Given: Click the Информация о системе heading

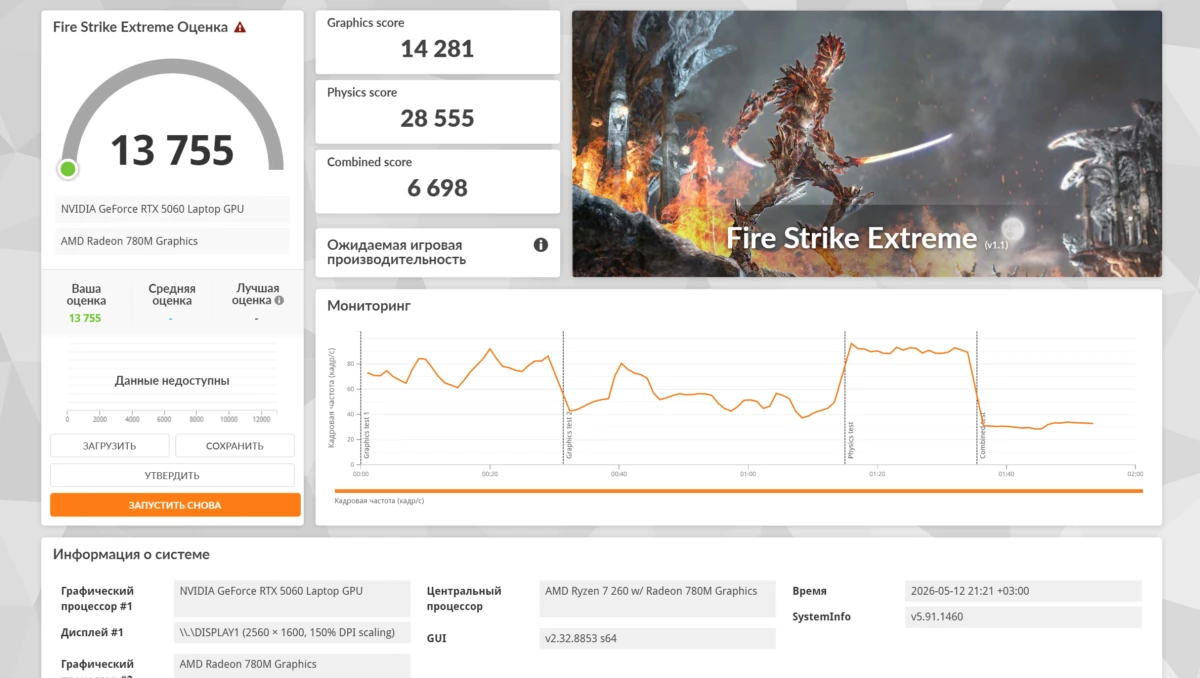Looking at the screenshot, I should 131,554.
